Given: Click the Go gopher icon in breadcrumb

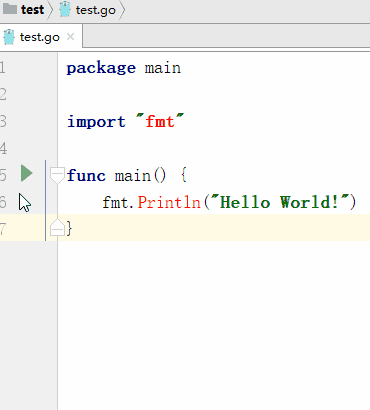Looking at the screenshot, I should [65, 9].
